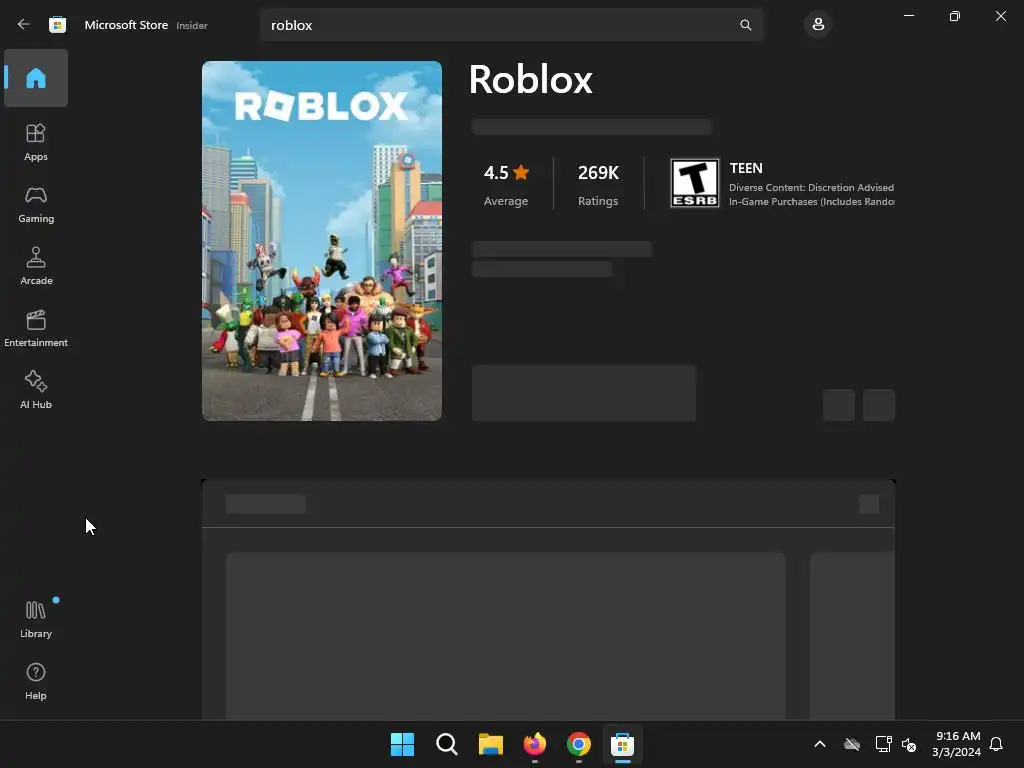Click the search box containing roblox
The width and height of the screenshot is (1024, 768).
(511, 25)
